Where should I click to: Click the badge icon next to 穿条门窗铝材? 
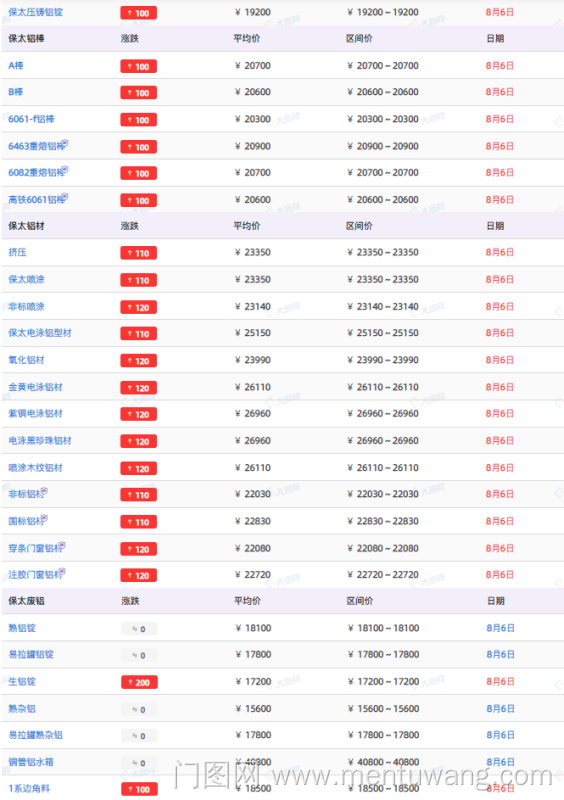(x=62, y=545)
